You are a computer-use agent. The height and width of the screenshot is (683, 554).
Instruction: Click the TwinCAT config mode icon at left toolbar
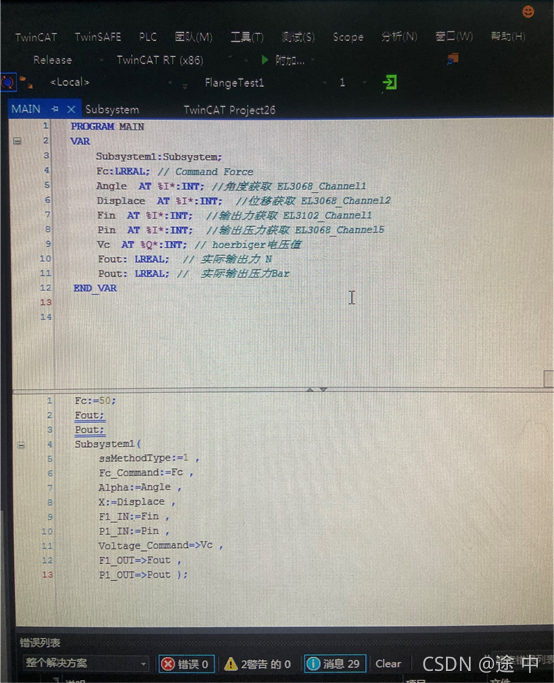[x=7, y=82]
